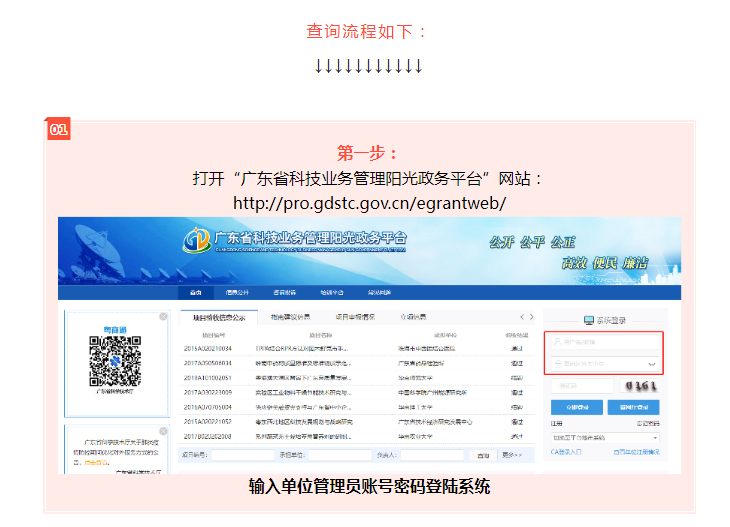Open the CA登录入口 link
The height and width of the screenshot is (527, 730).
(x=568, y=452)
